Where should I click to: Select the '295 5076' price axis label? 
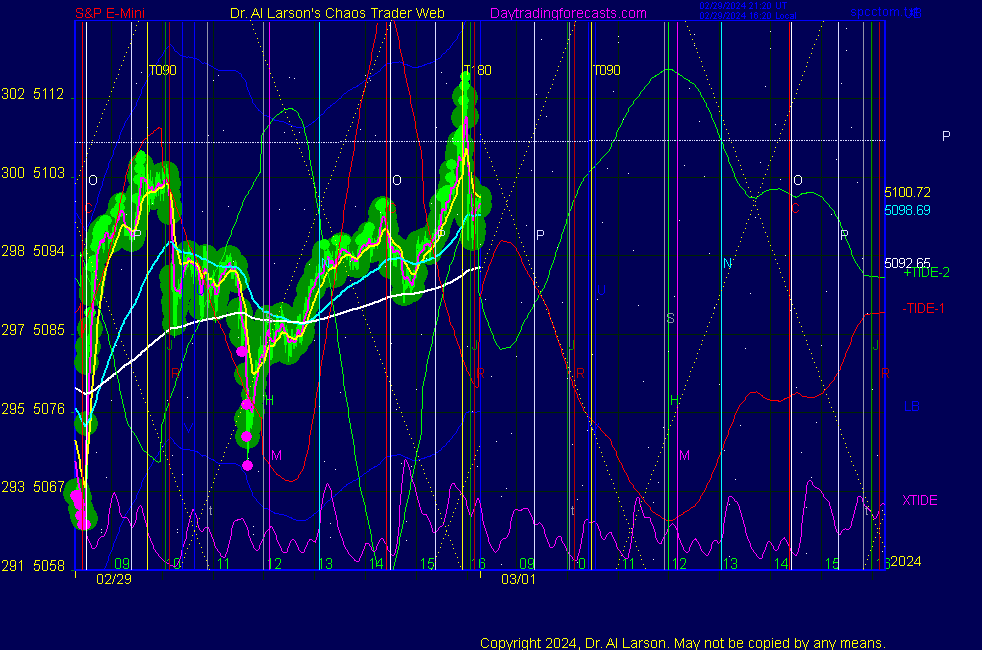[x=33, y=409]
